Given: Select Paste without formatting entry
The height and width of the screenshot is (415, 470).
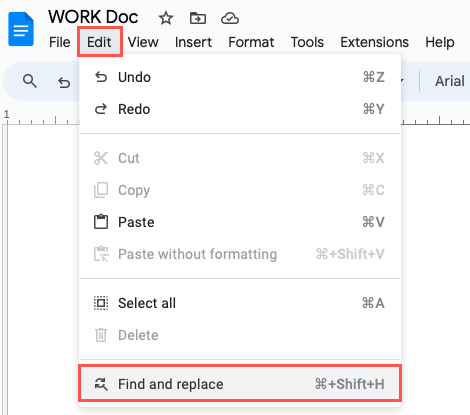Looking at the screenshot, I should tap(240, 254).
